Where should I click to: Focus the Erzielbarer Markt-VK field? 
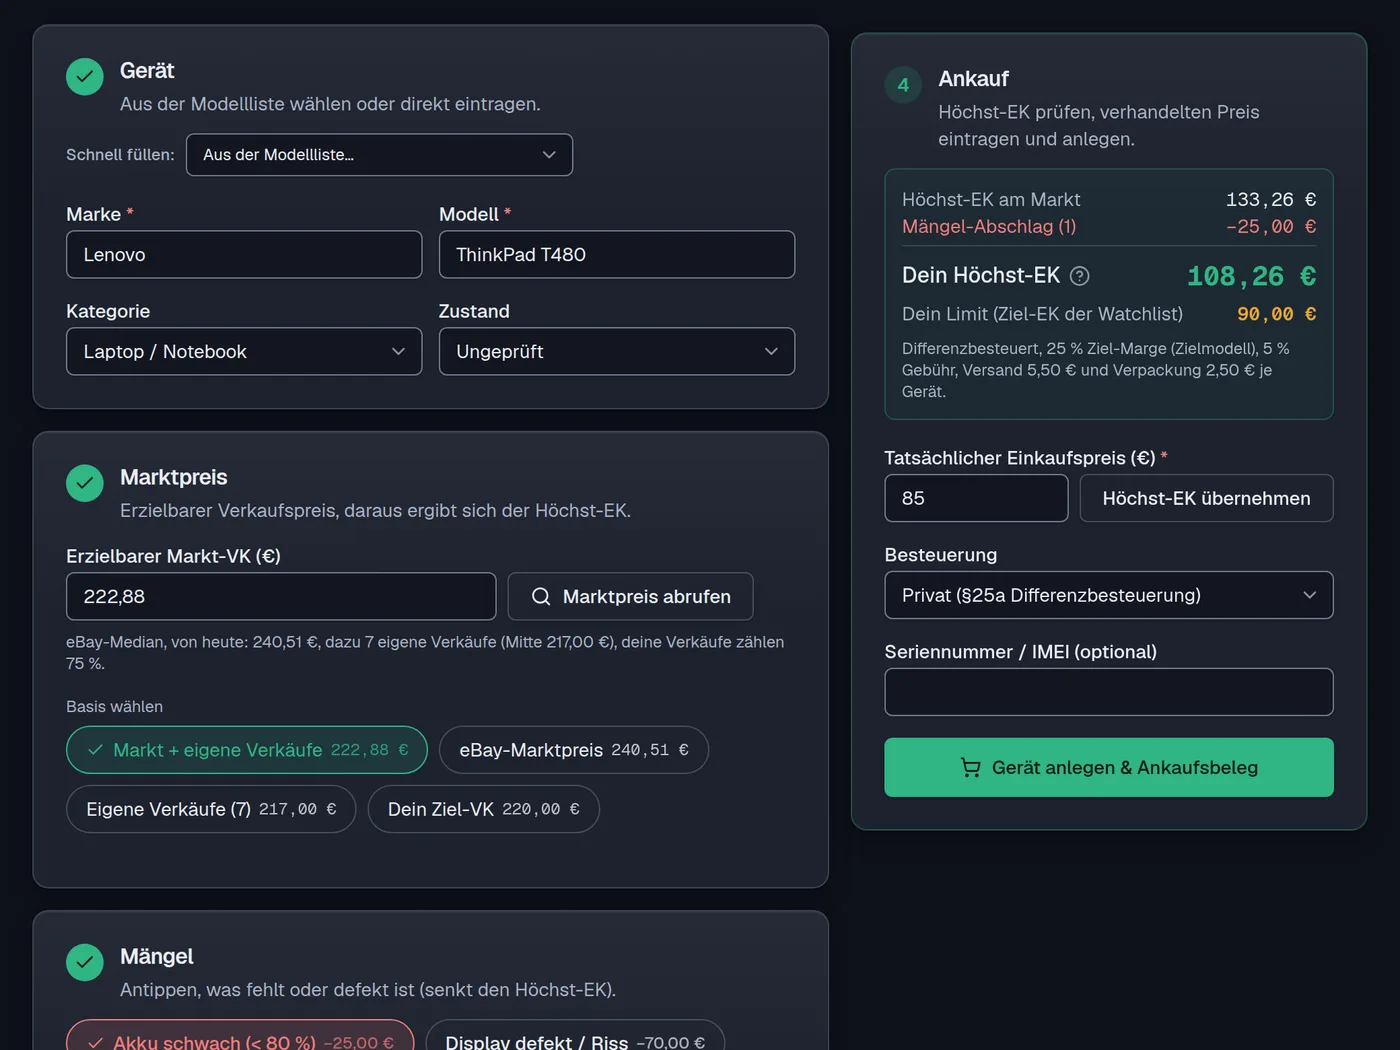(x=281, y=596)
